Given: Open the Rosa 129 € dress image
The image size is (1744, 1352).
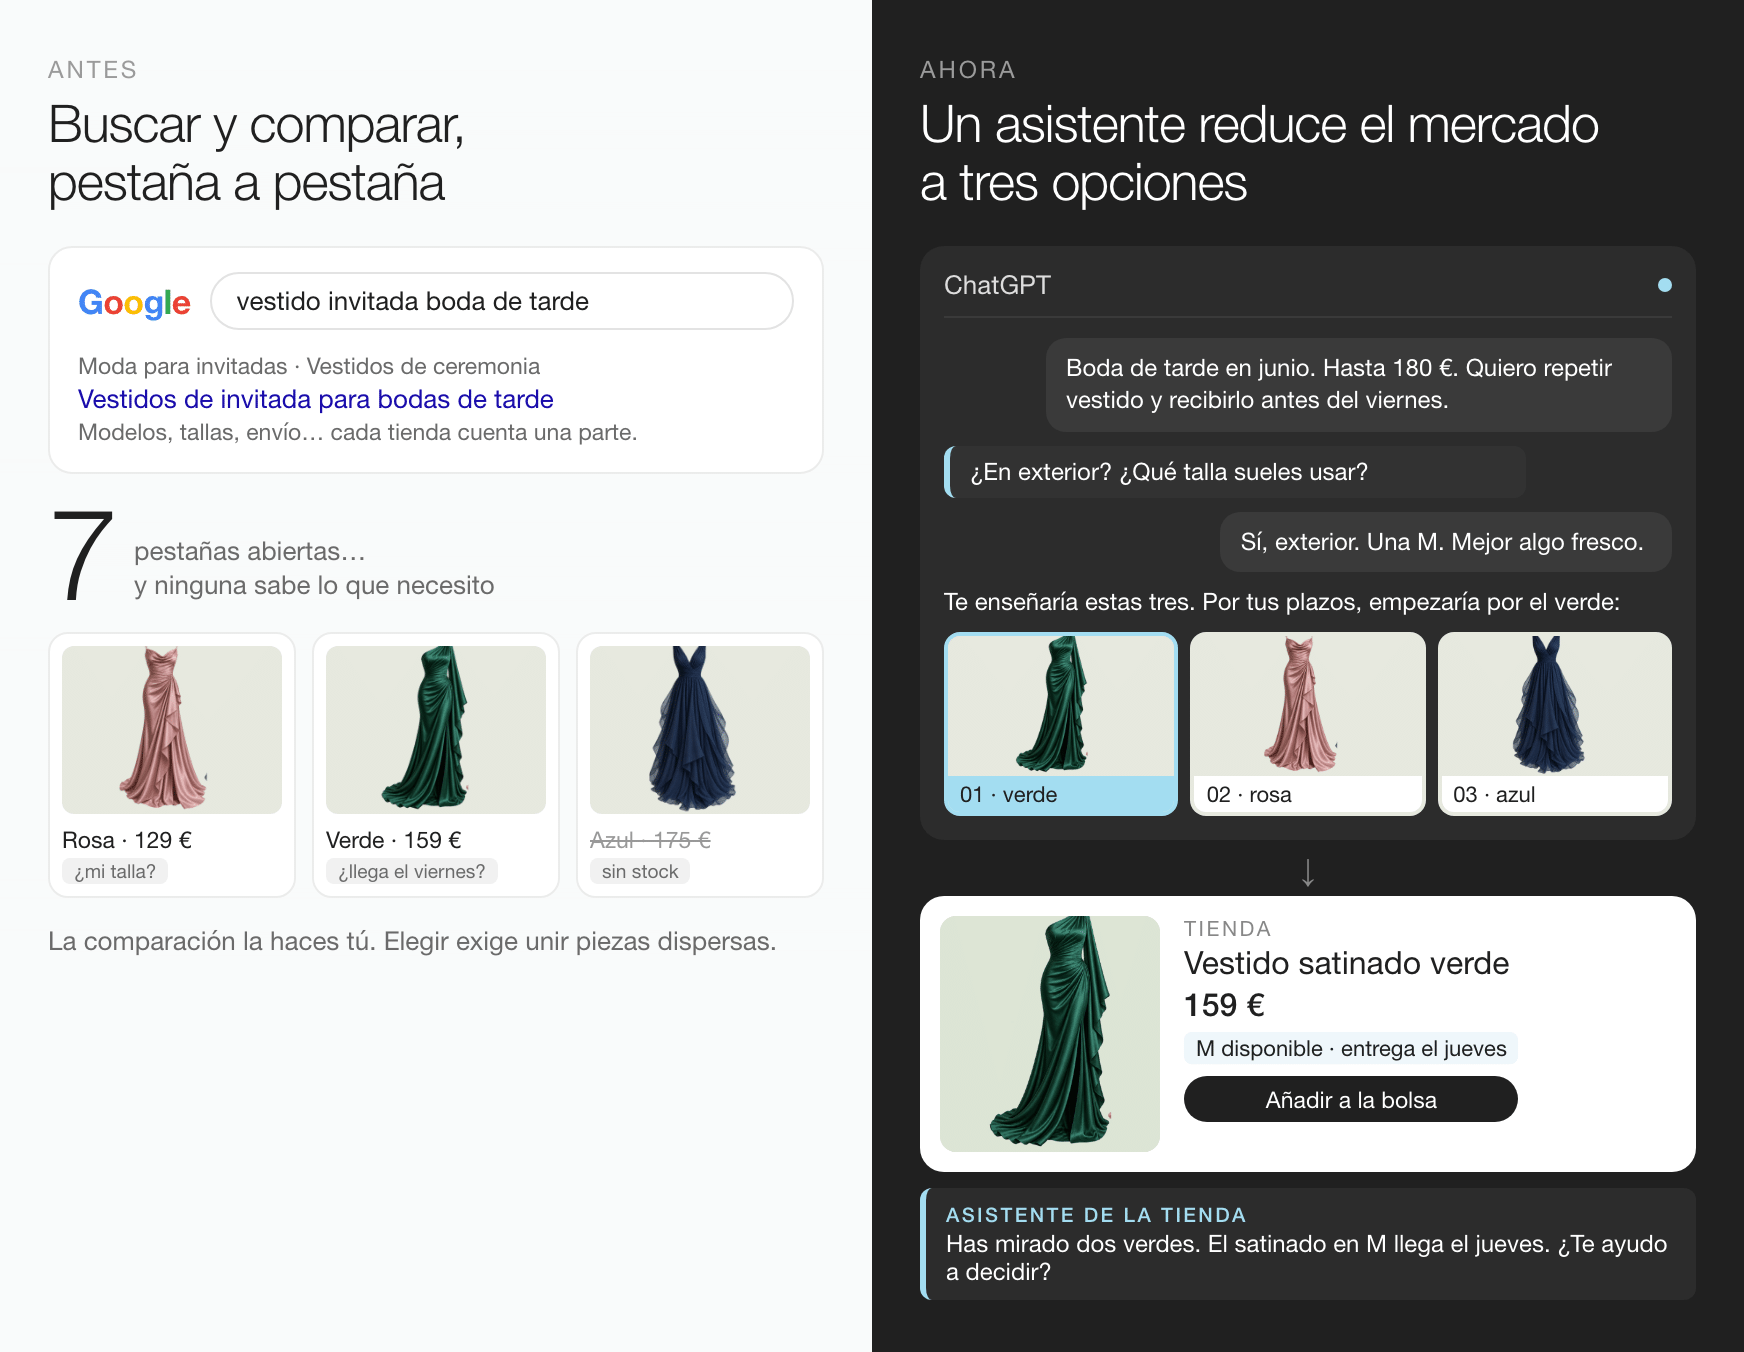Looking at the screenshot, I should point(172,729).
